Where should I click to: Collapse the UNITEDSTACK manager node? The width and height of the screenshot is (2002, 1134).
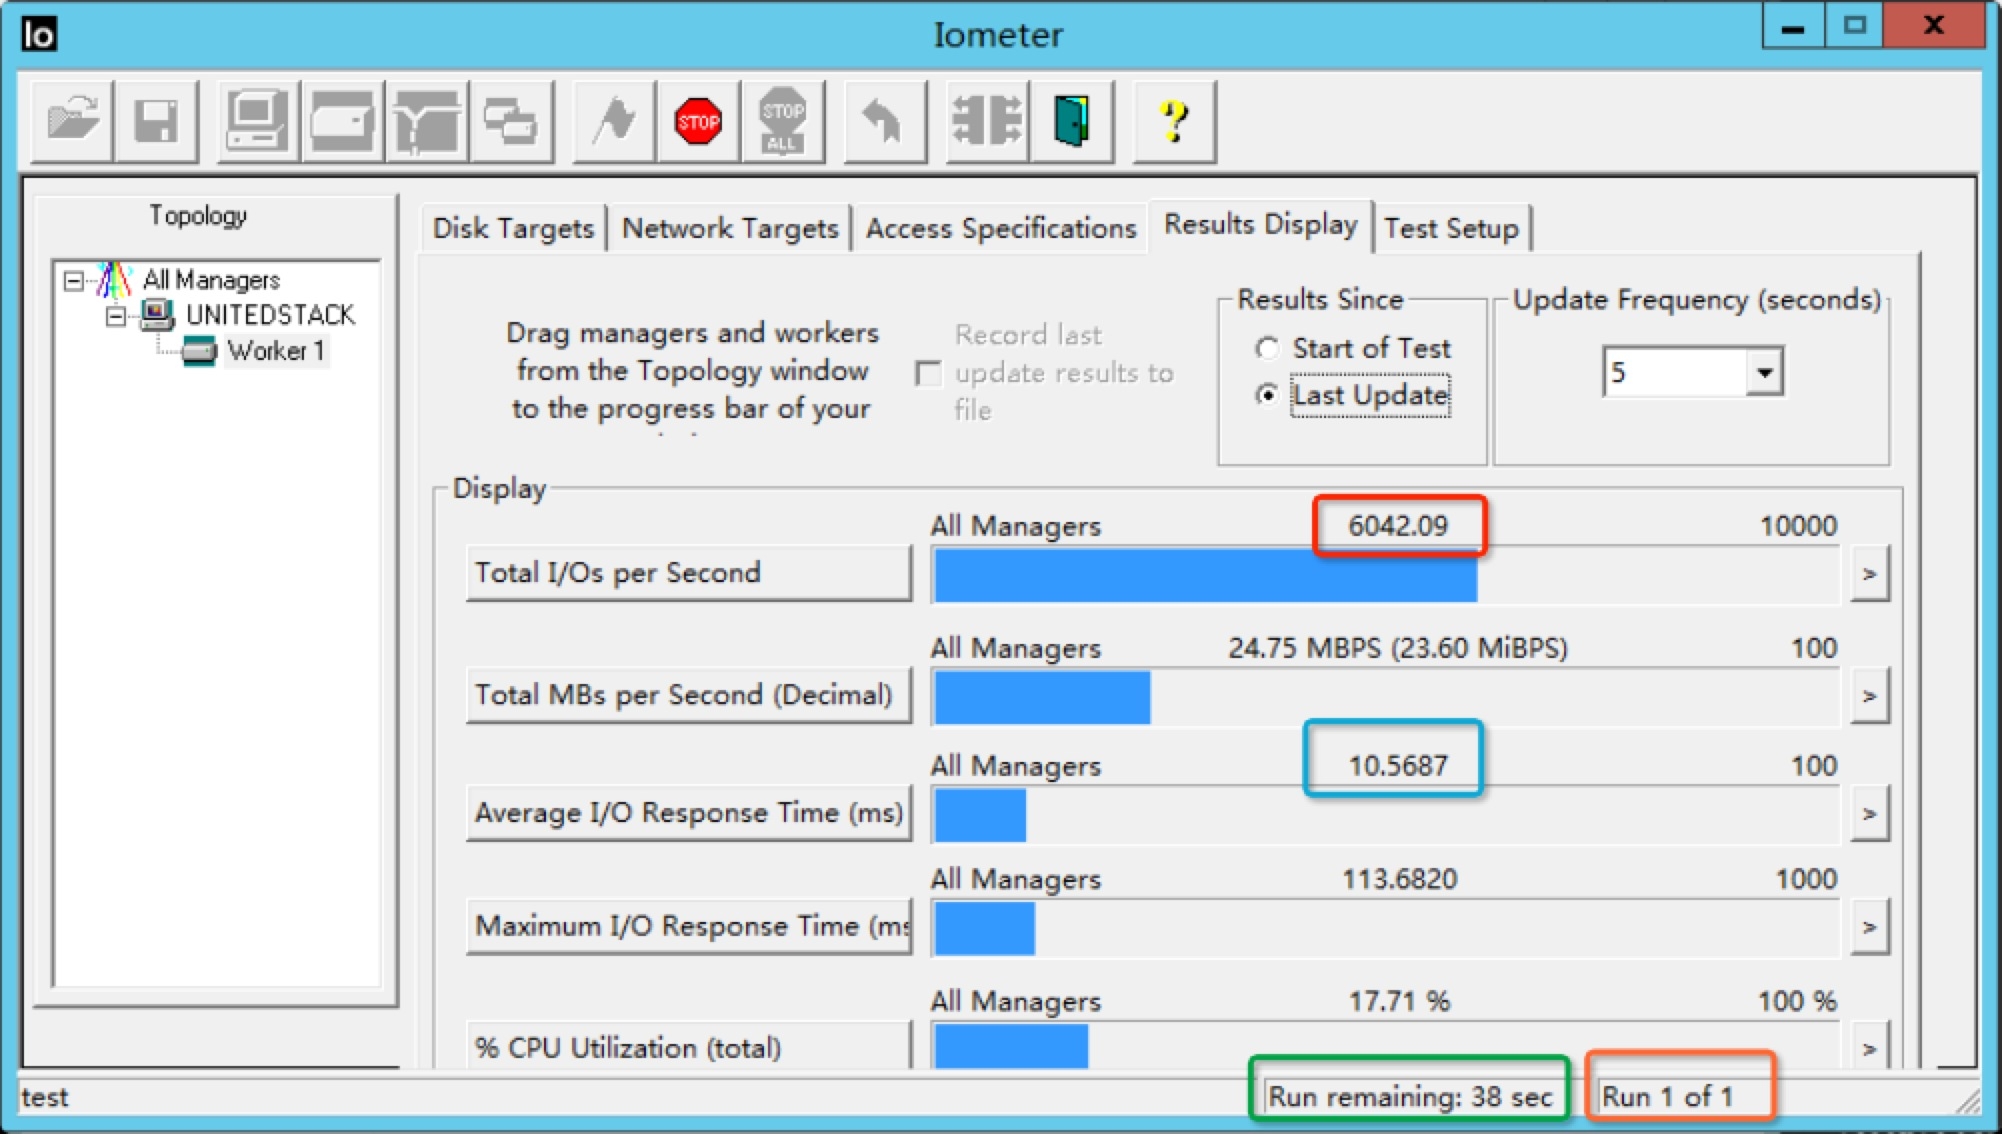[x=116, y=316]
